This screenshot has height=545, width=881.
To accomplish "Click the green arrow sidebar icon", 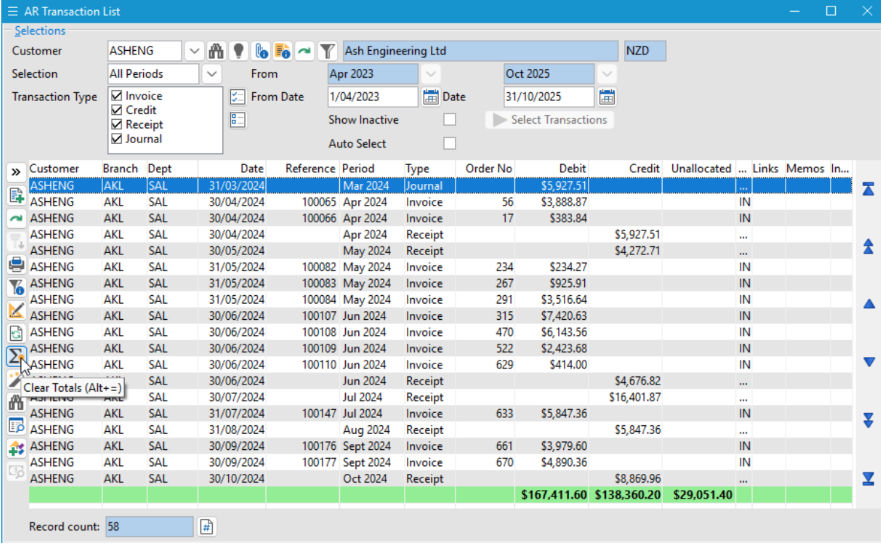I will pyautogui.click(x=16, y=219).
